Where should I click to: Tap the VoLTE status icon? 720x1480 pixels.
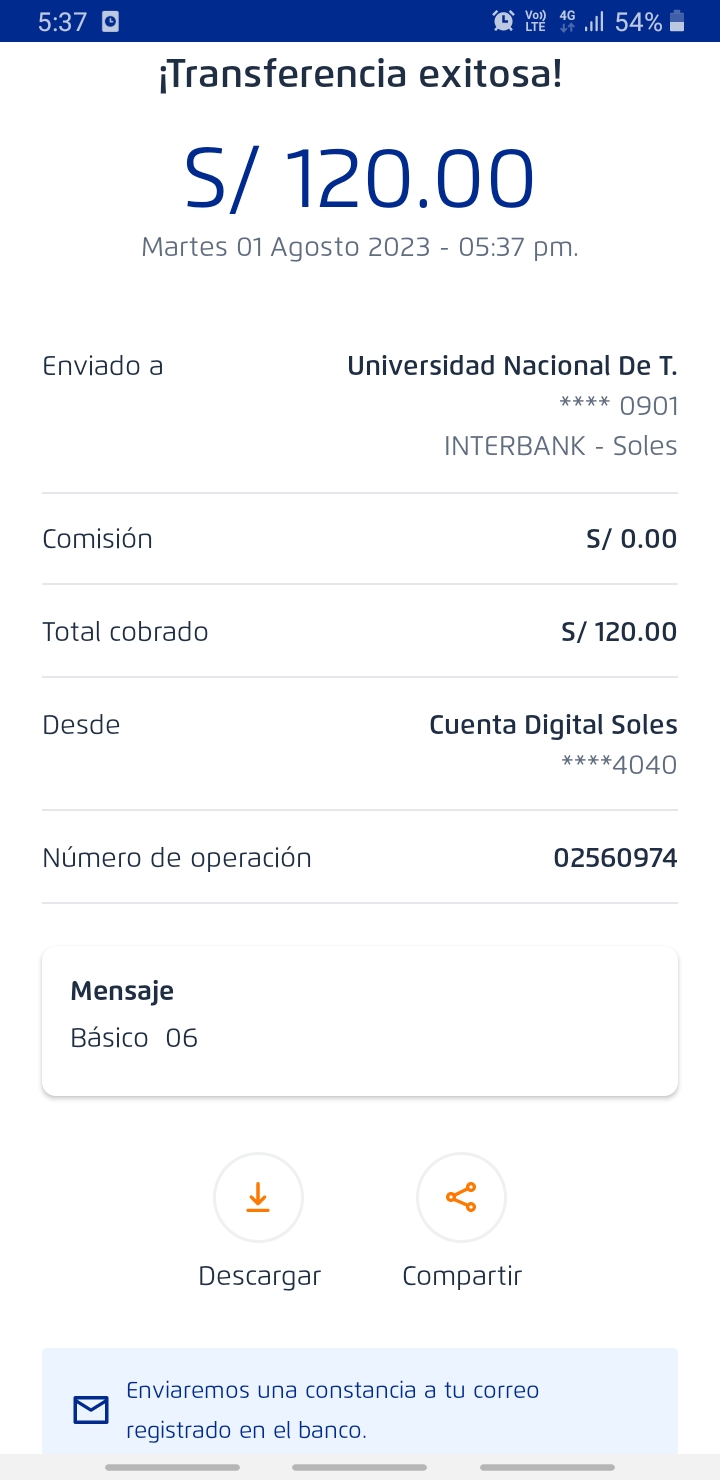pyautogui.click(x=535, y=21)
